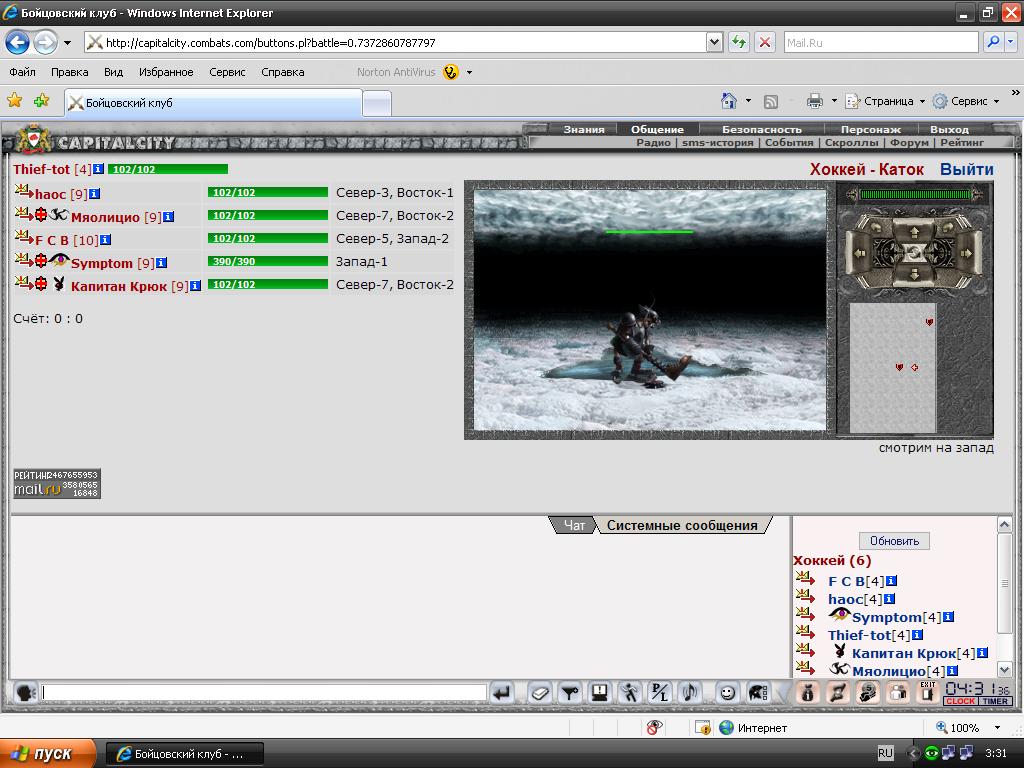Expand the print options dropdown arrow
The width and height of the screenshot is (1024, 768).
(x=834, y=101)
